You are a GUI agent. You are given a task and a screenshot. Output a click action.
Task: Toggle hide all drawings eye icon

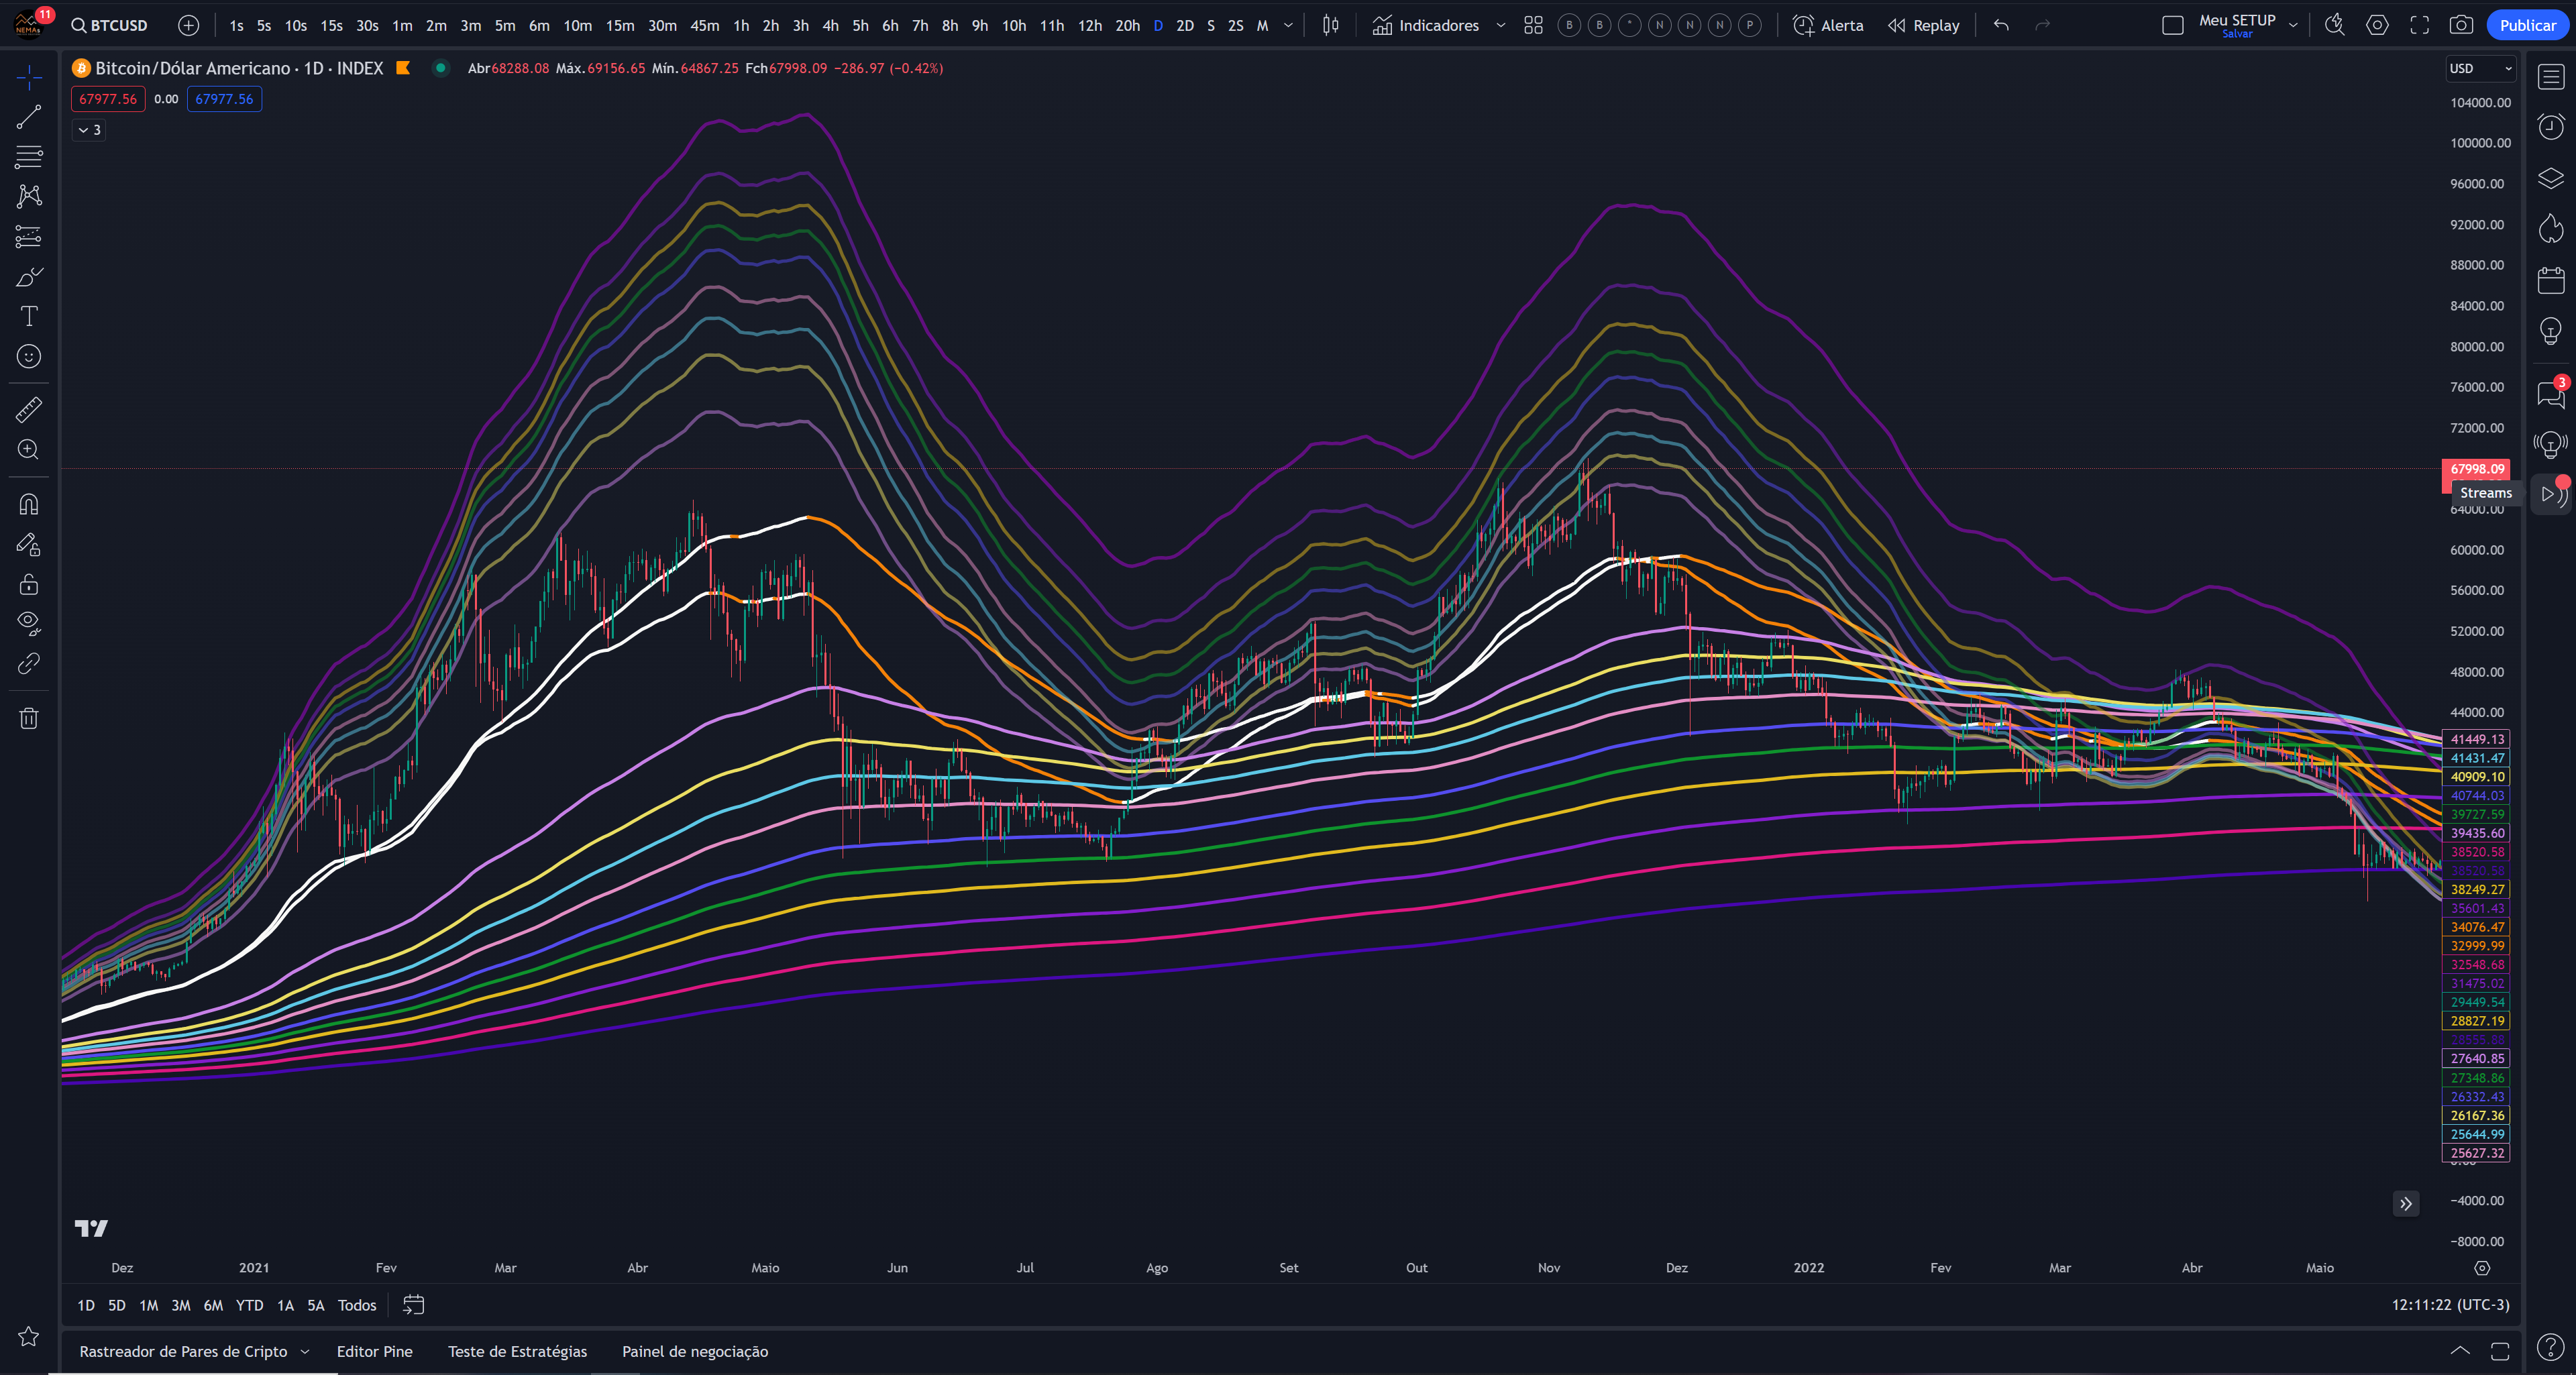pyautogui.click(x=28, y=623)
